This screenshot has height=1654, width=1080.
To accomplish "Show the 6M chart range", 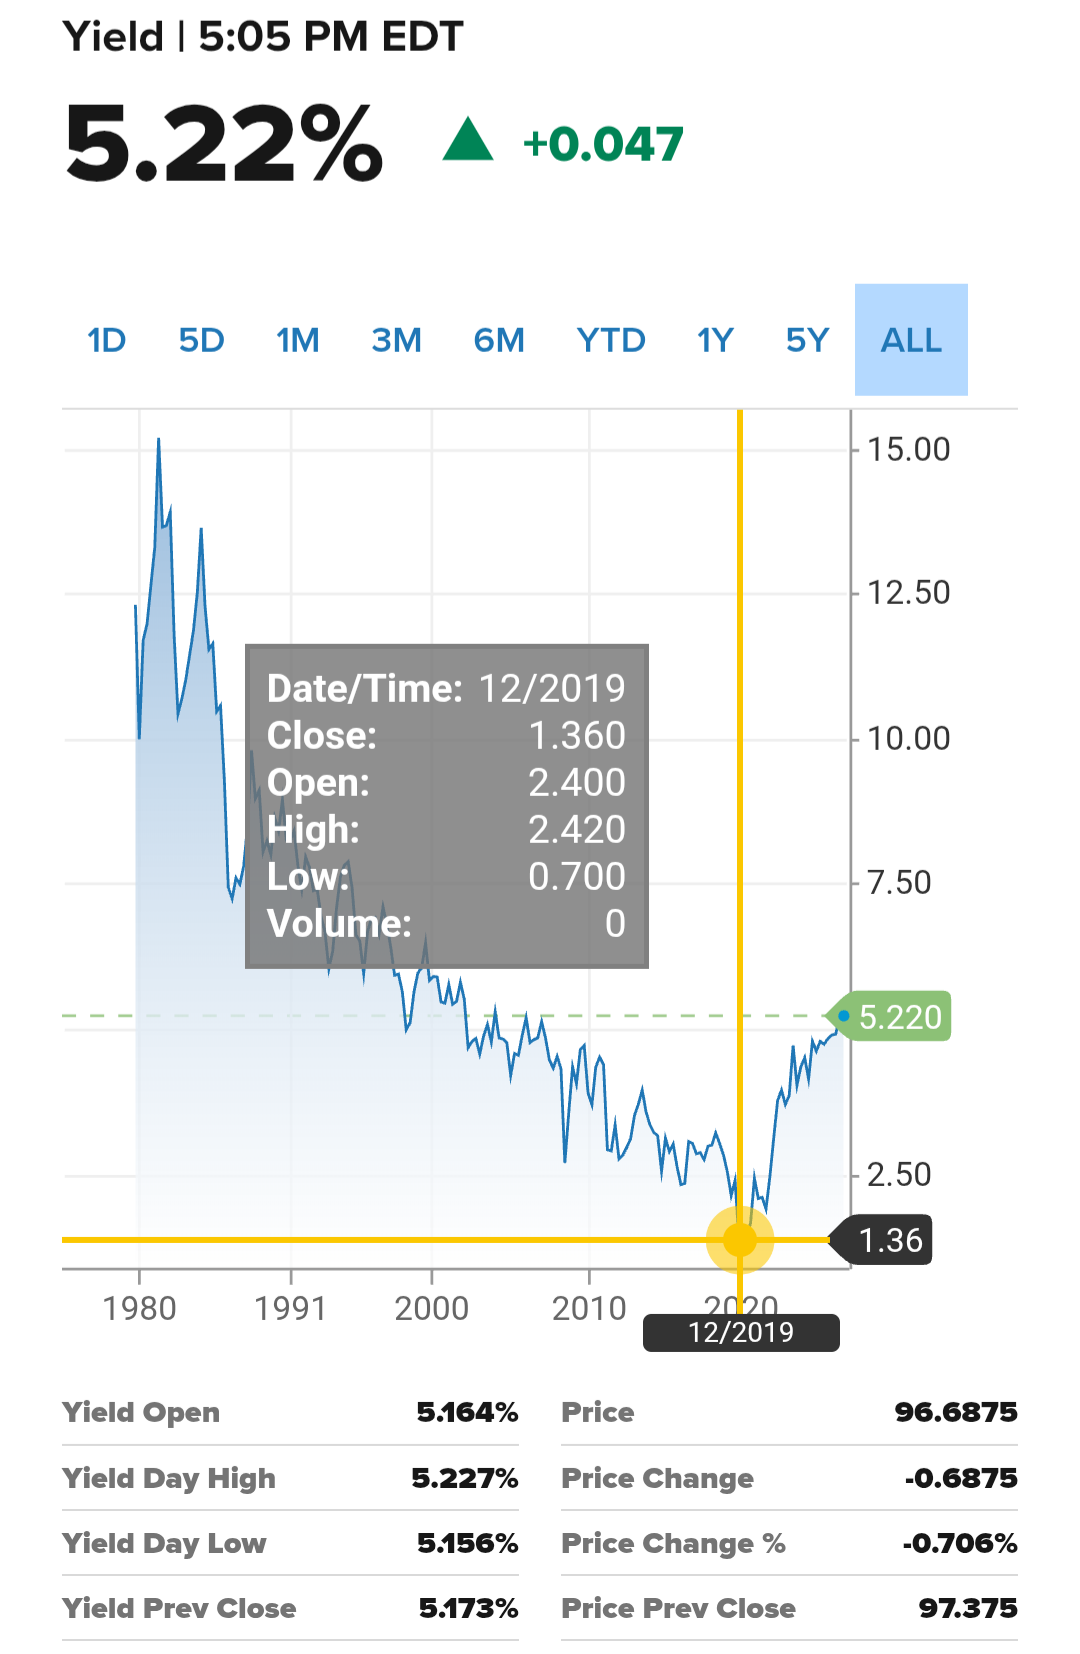I will 498,340.
